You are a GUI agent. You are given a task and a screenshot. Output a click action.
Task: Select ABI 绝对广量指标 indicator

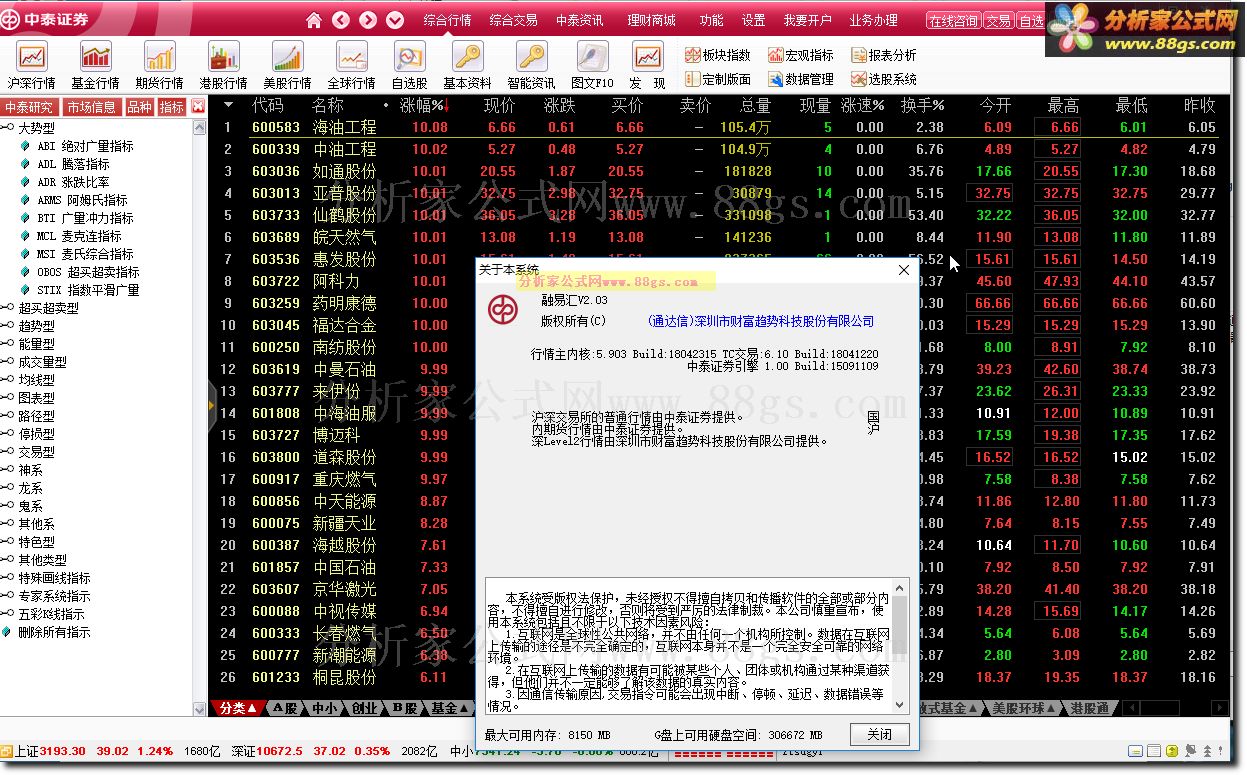(x=85, y=146)
